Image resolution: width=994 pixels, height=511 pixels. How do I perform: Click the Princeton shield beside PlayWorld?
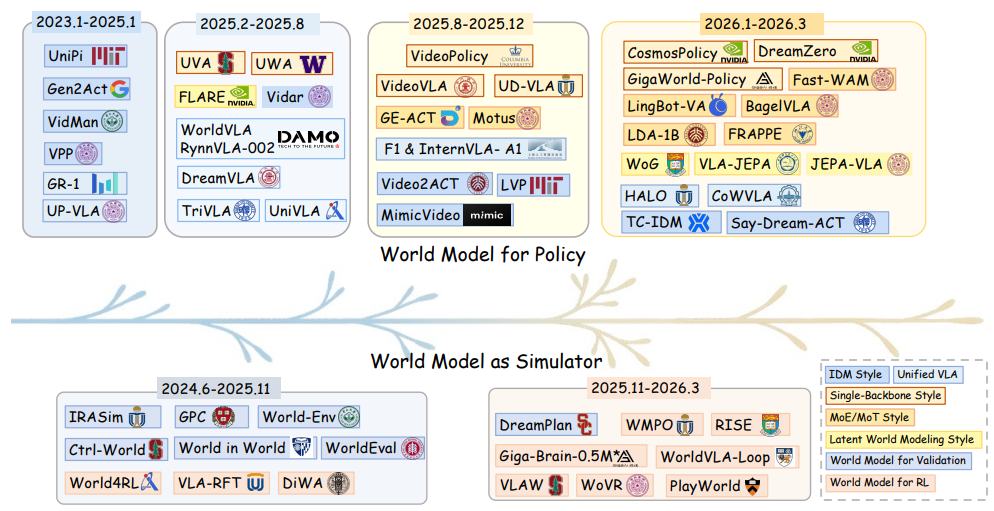[x=752, y=486]
